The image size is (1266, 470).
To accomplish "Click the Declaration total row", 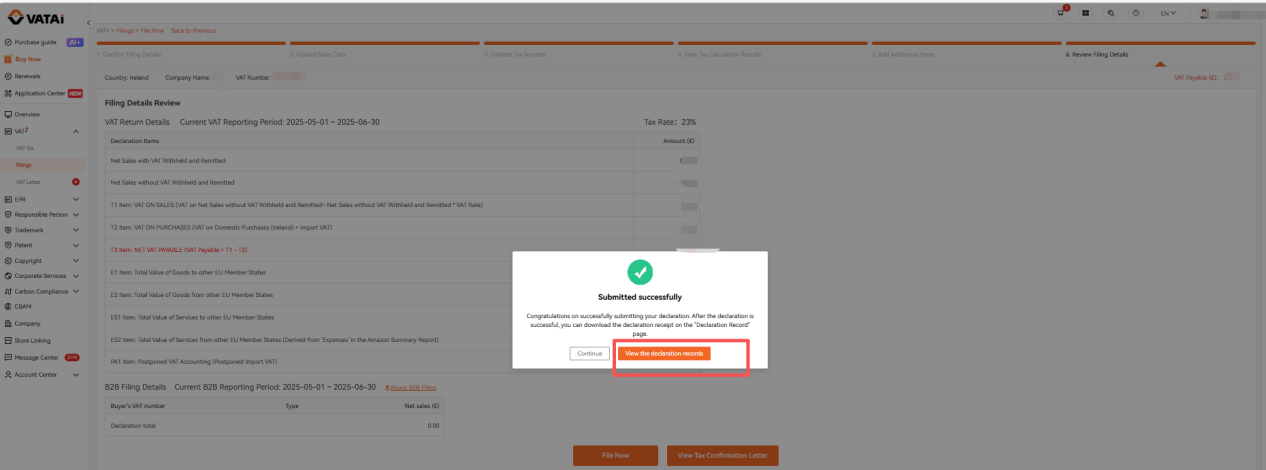I will (275, 425).
